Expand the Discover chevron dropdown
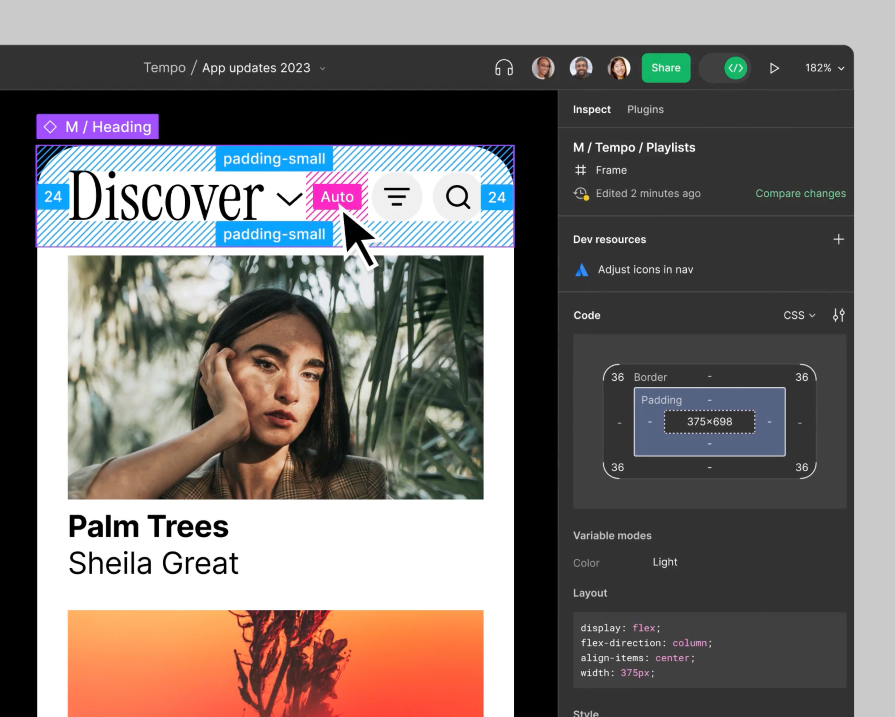This screenshot has width=895, height=717. click(288, 198)
